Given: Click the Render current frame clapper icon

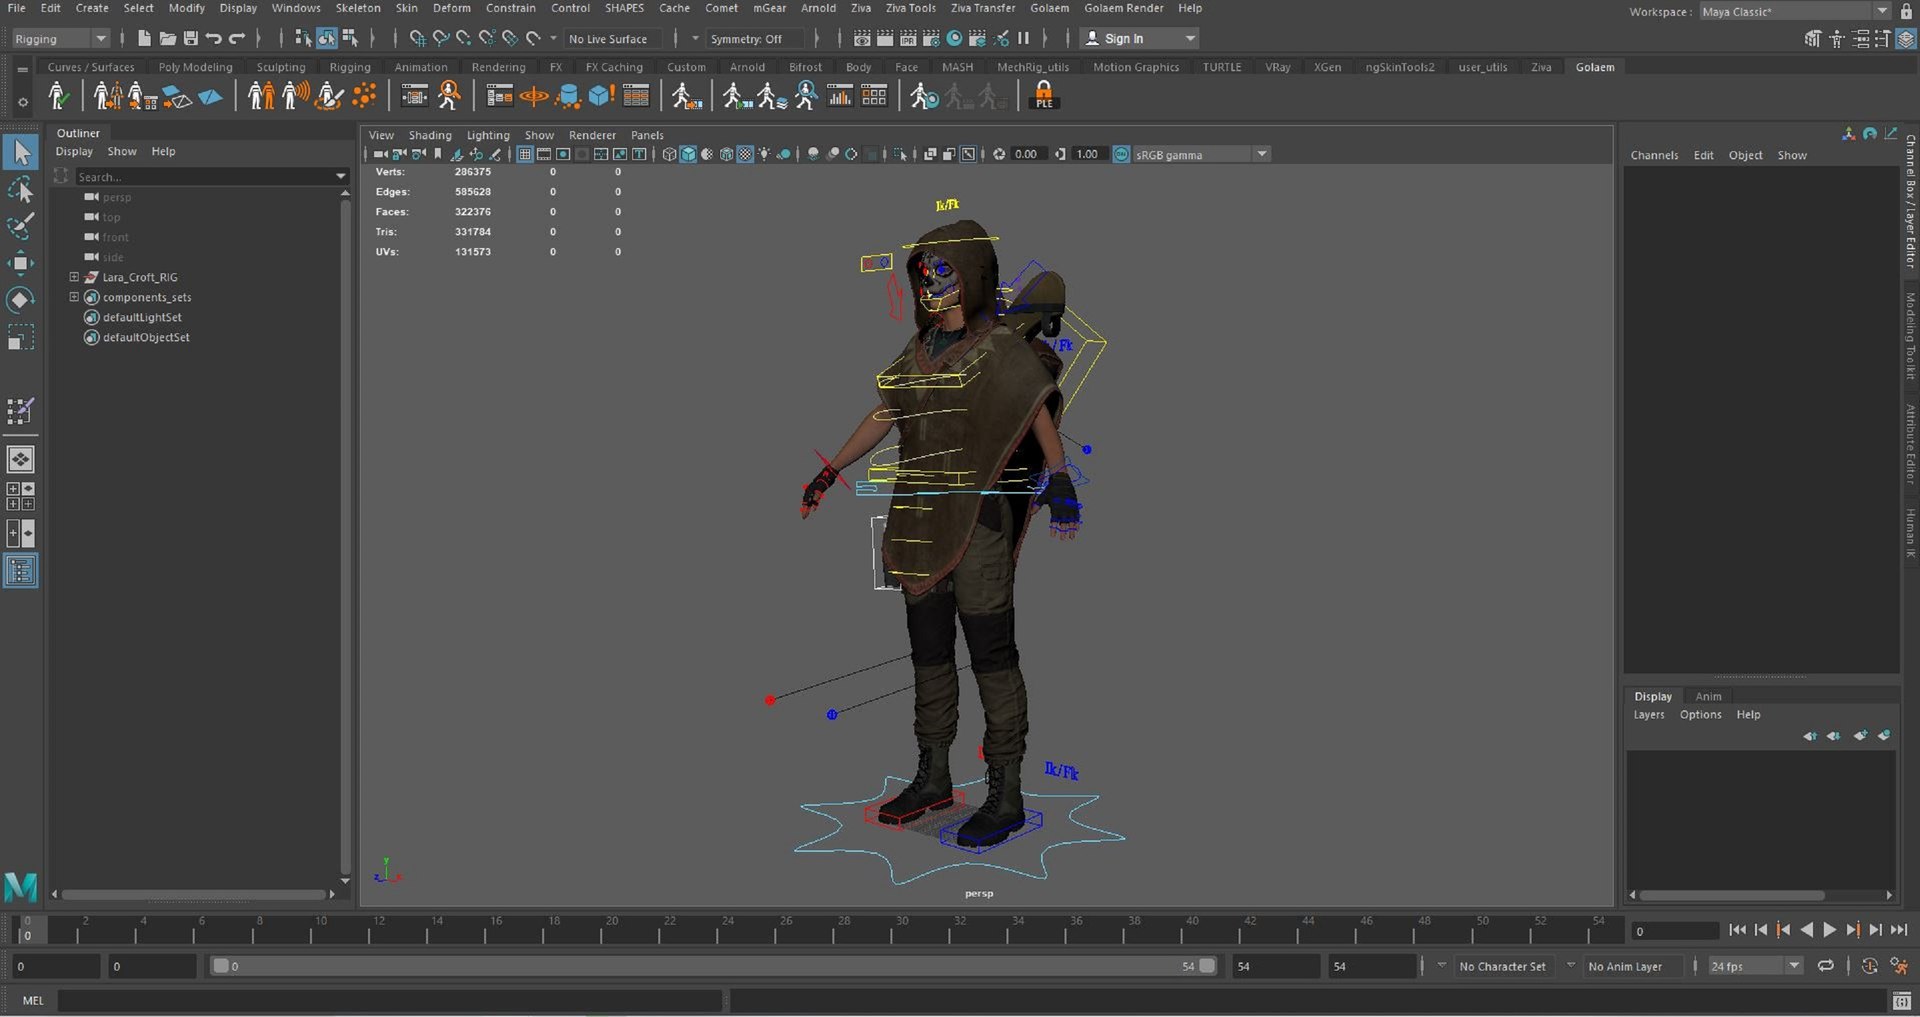Looking at the screenshot, I should click(x=885, y=38).
